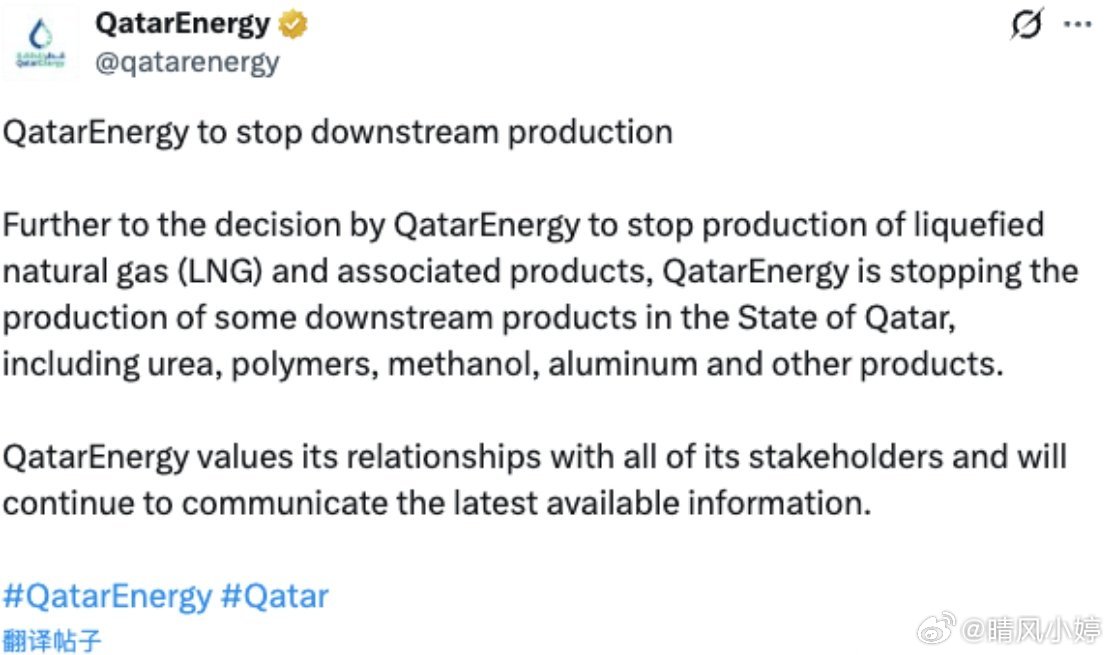Image resolution: width=1112 pixels, height=655 pixels.
Task: Click the line starting "continue to communicate"
Action: point(435,502)
